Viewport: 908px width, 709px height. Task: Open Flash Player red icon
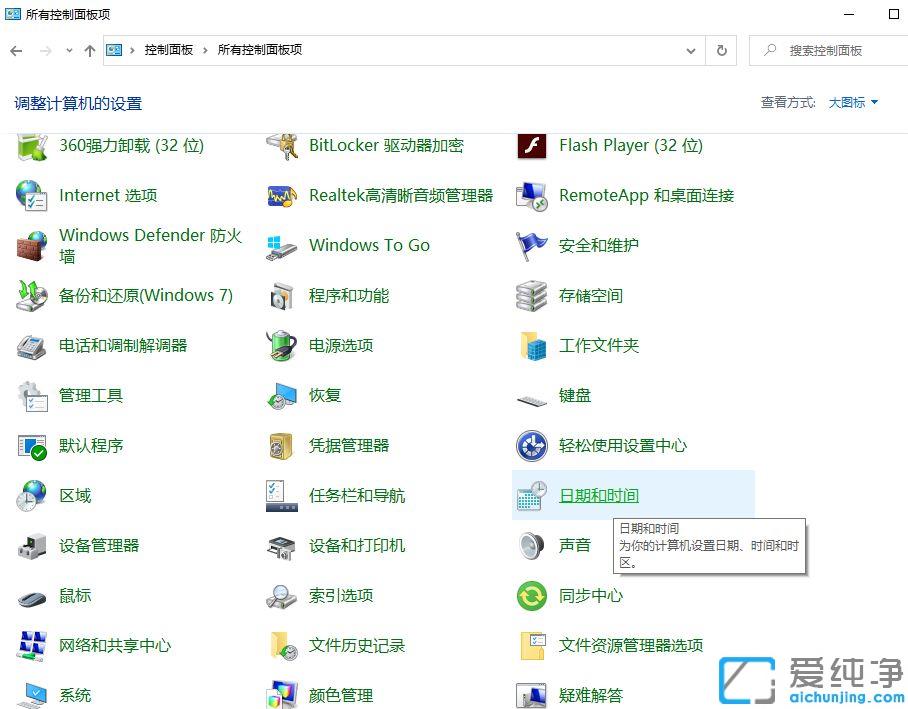click(x=532, y=146)
